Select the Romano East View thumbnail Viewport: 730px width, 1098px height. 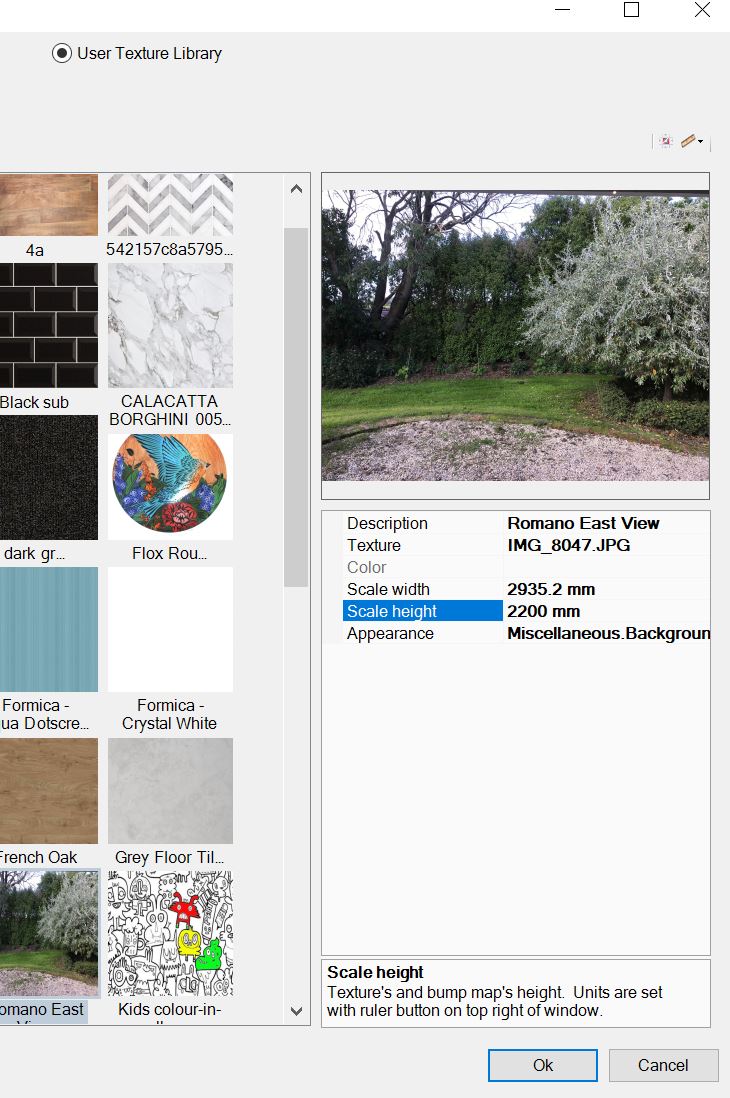click(48, 933)
